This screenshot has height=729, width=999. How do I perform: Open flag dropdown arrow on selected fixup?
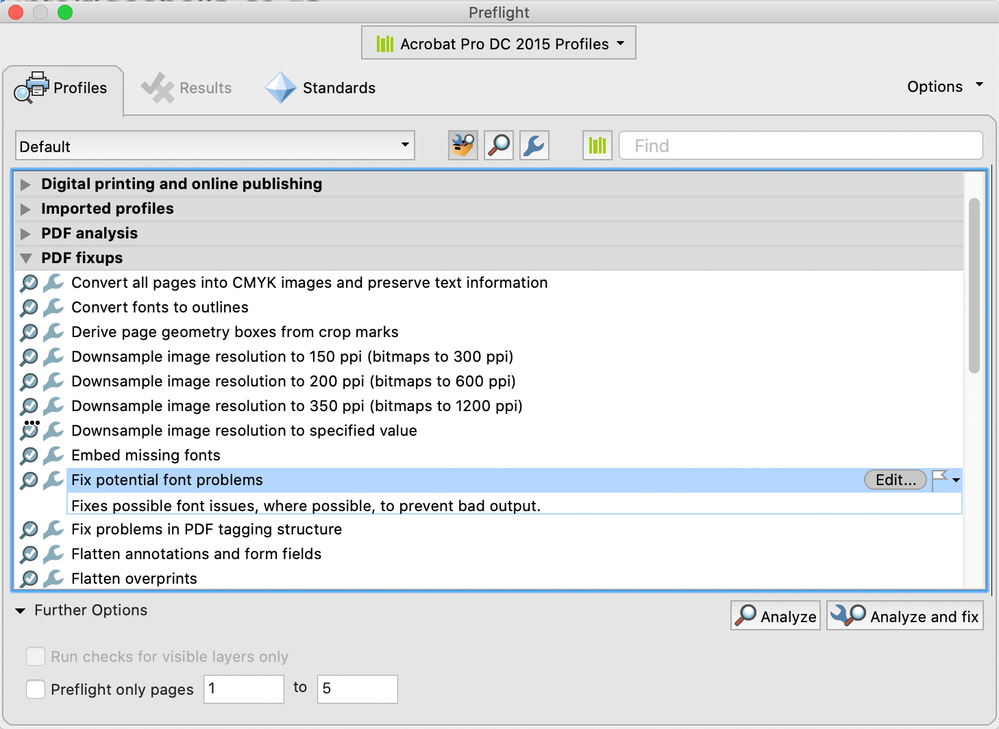[x=956, y=480]
